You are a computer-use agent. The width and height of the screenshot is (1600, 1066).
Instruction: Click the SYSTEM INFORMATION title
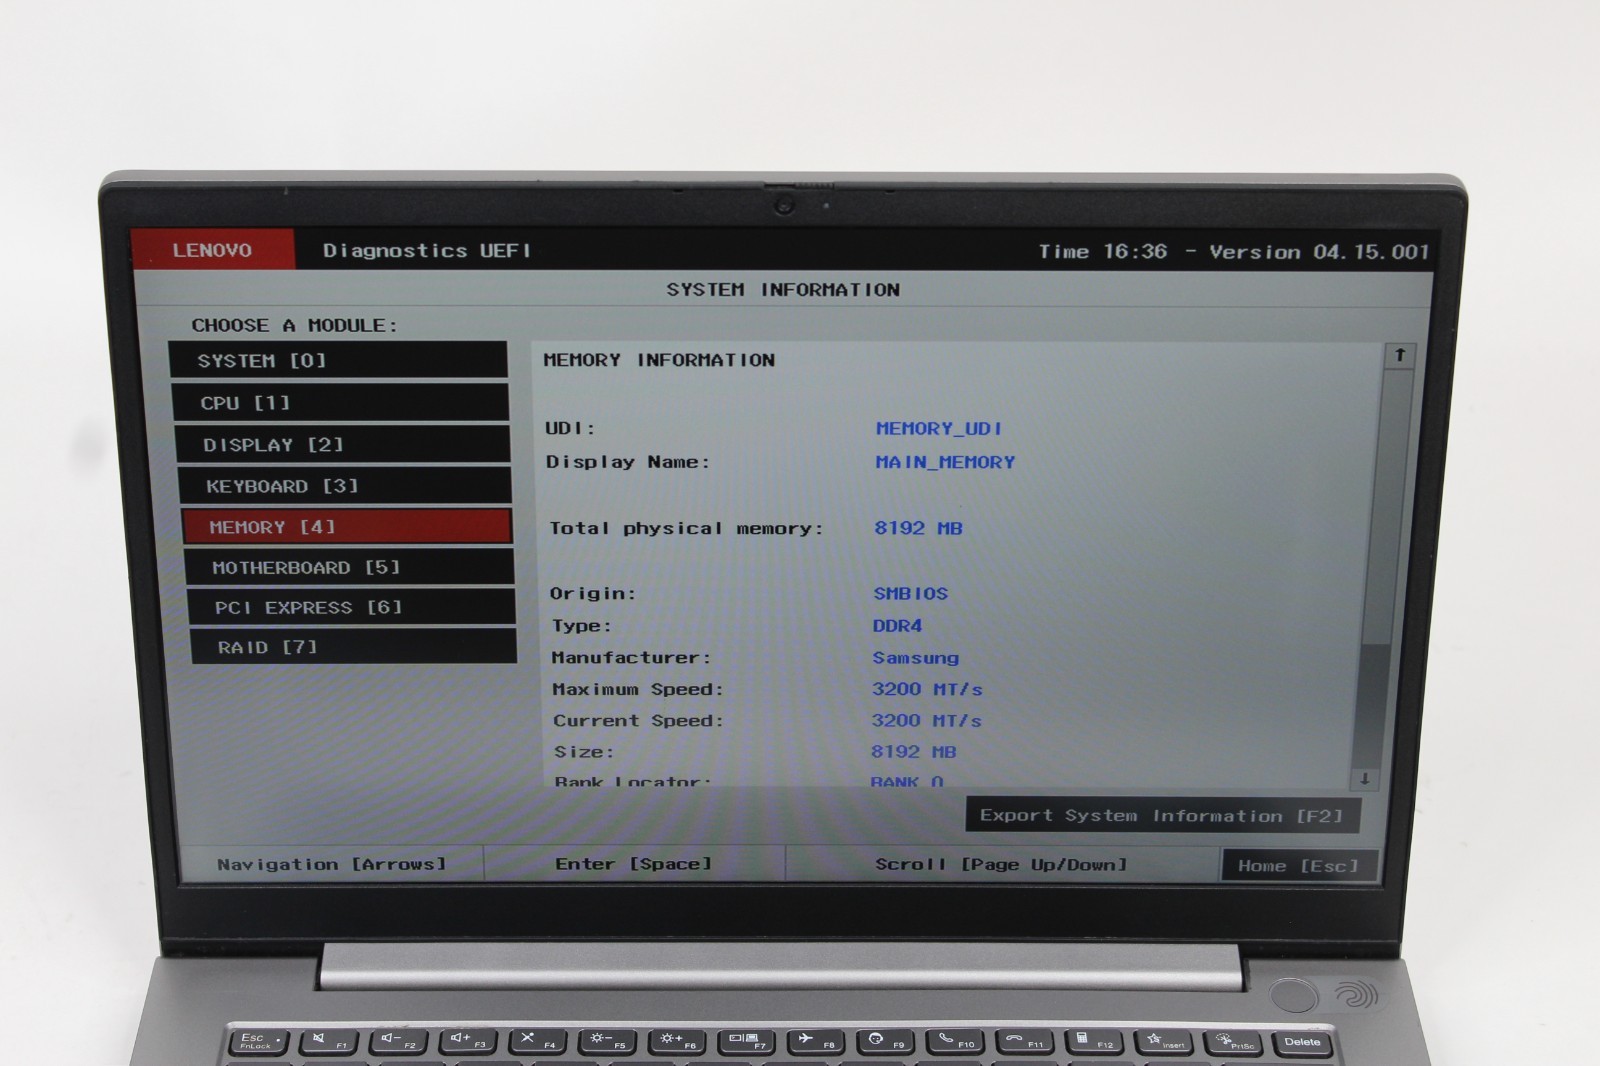(783, 290)
